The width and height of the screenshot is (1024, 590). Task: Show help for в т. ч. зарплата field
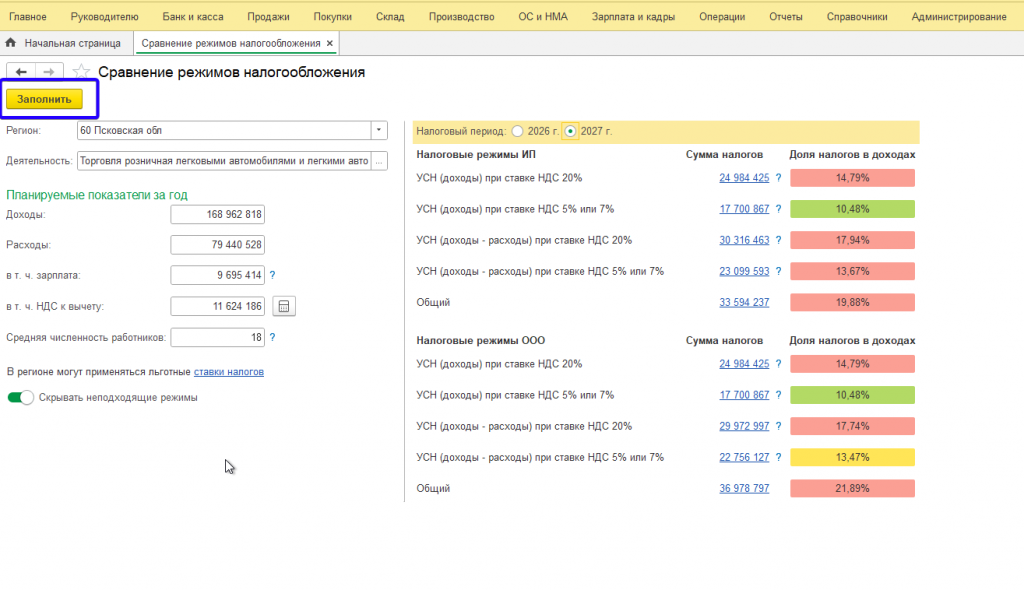(x=272, y=275)
